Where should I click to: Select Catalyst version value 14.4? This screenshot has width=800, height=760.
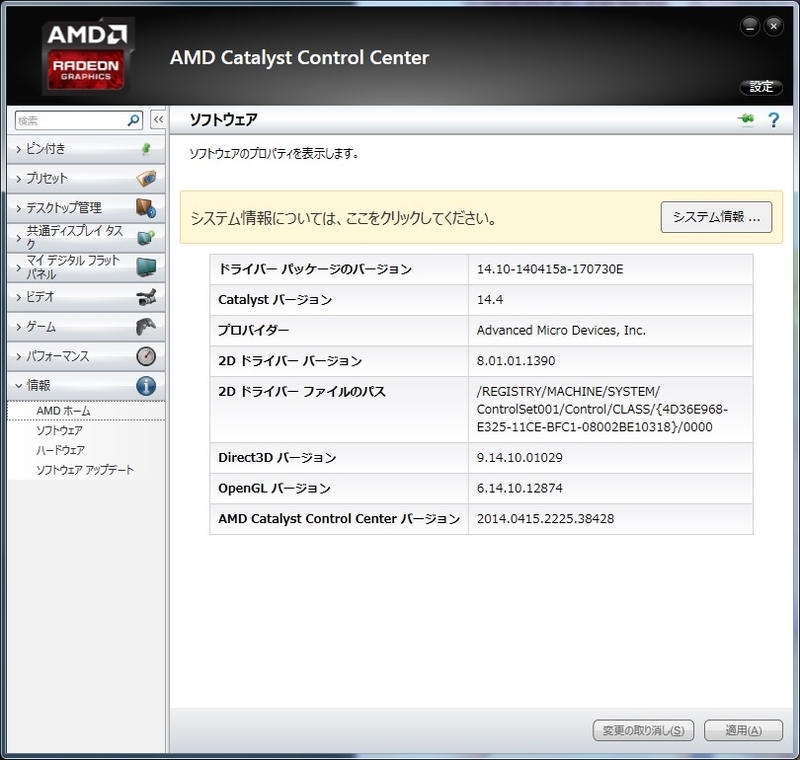click(490, 300)
